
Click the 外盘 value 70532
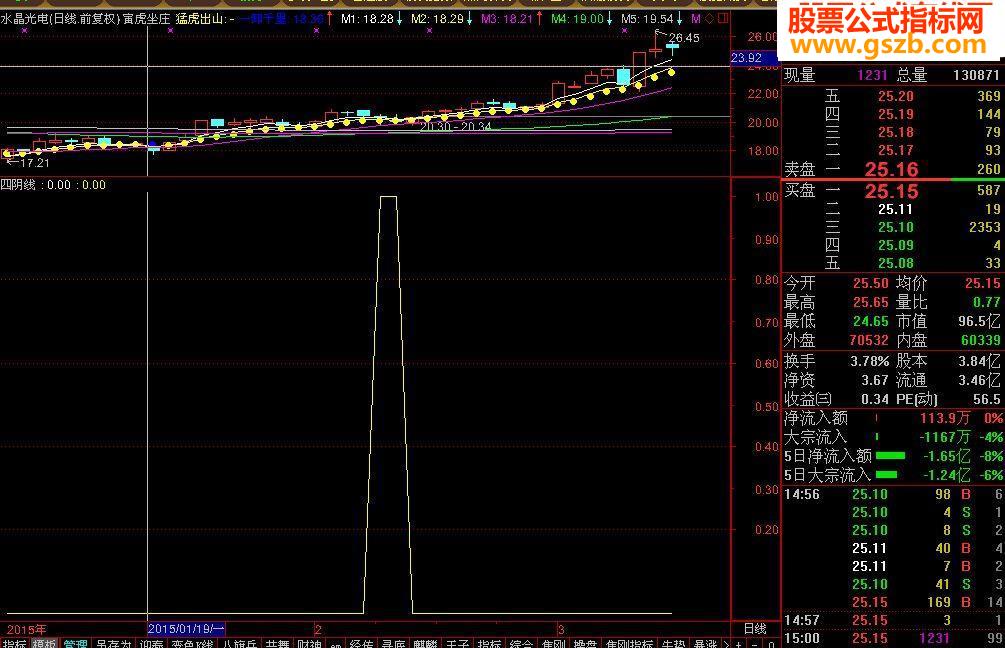tap(869, 340)
